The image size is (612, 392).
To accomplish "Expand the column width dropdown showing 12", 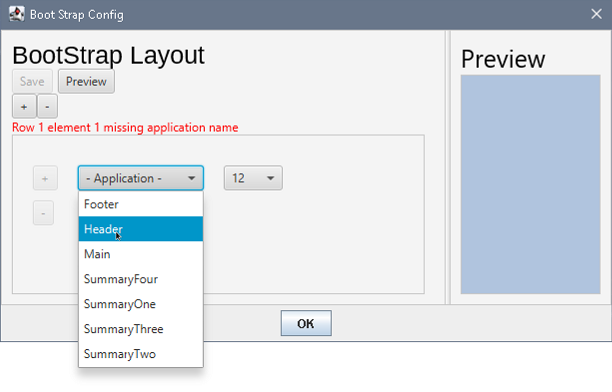I will [253, 178].
